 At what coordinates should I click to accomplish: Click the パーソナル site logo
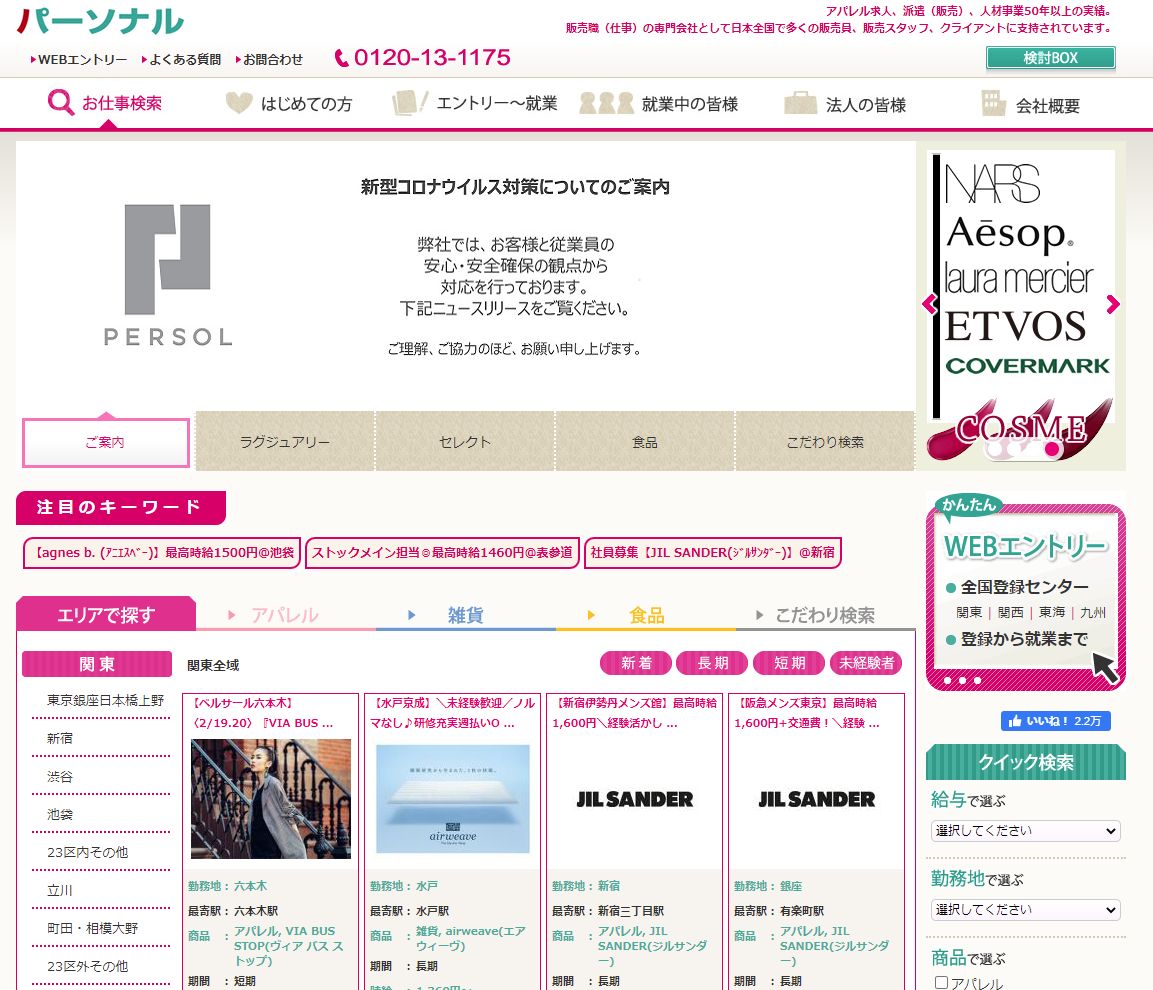point(100,21)
